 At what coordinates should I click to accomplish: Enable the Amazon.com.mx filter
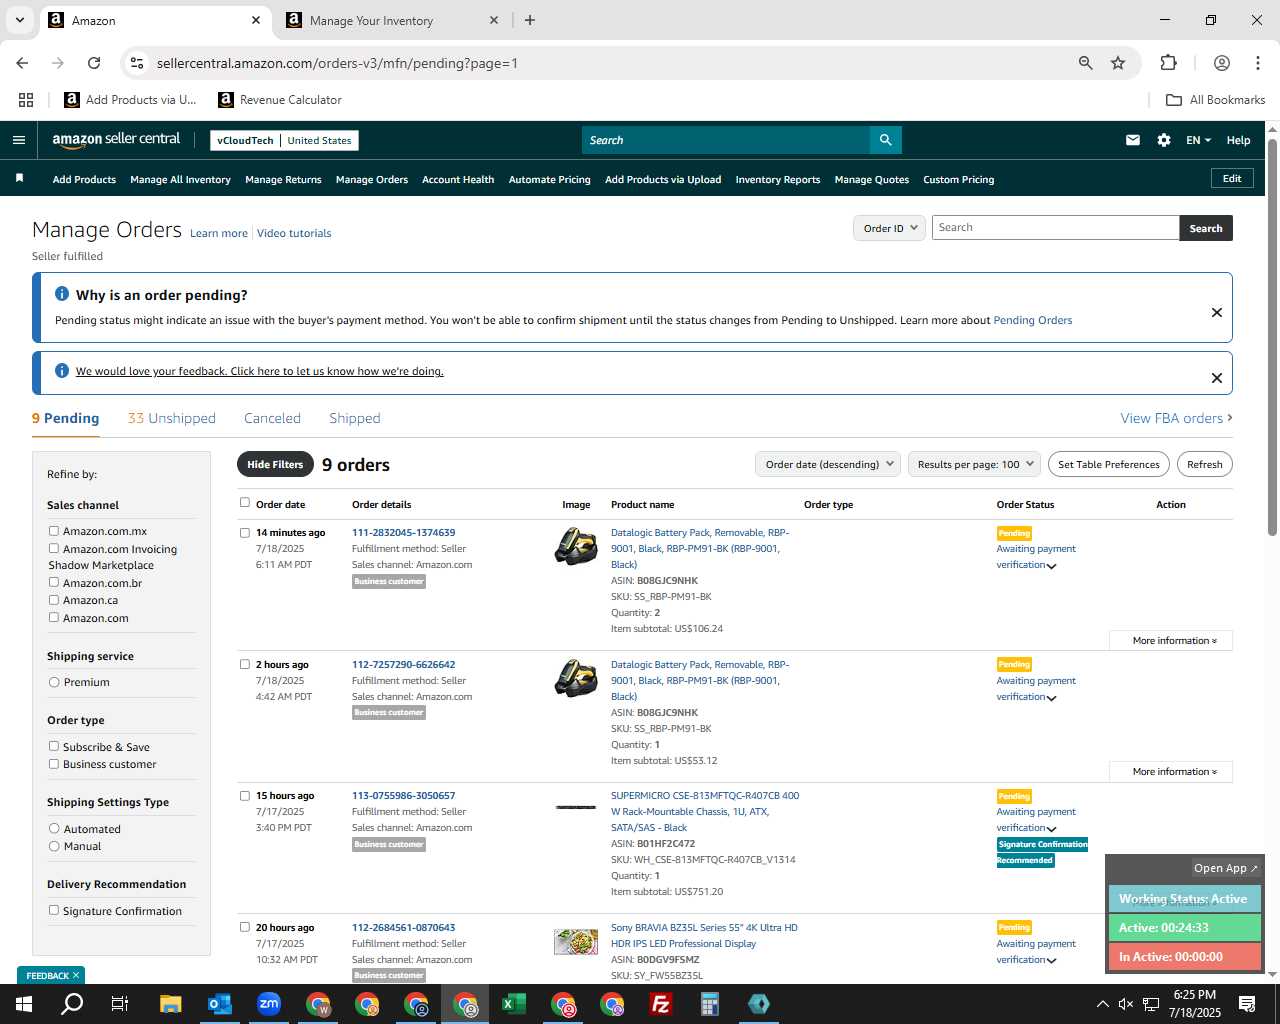(x=54, y=531)
